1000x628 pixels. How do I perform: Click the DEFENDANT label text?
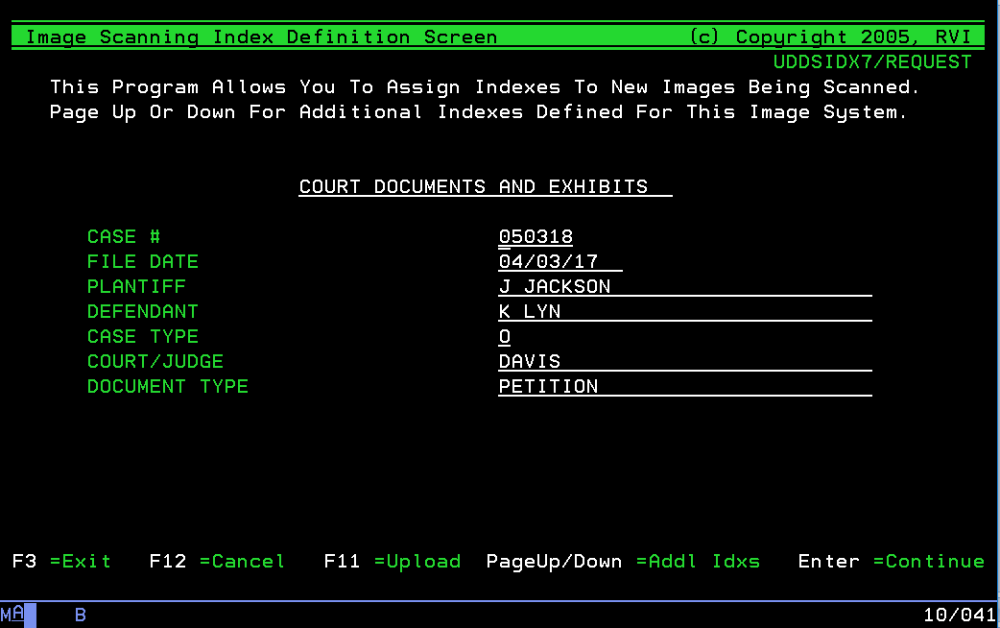point(142,311)
